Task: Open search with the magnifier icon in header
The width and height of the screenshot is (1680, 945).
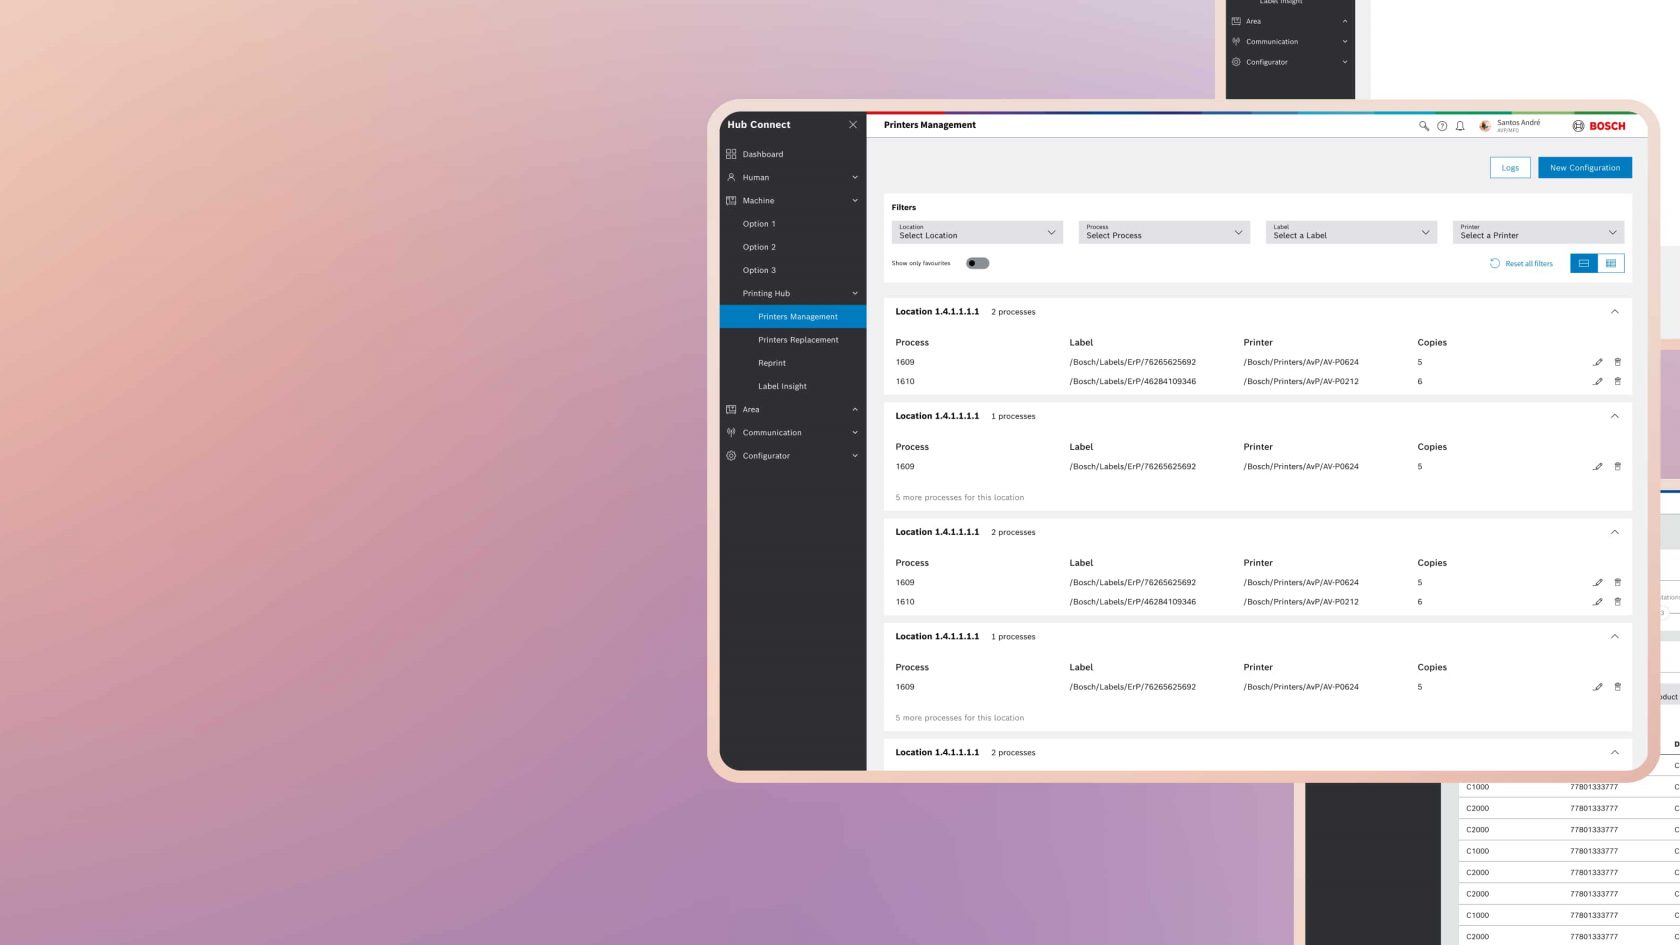Action: (x=1424, y=126)
